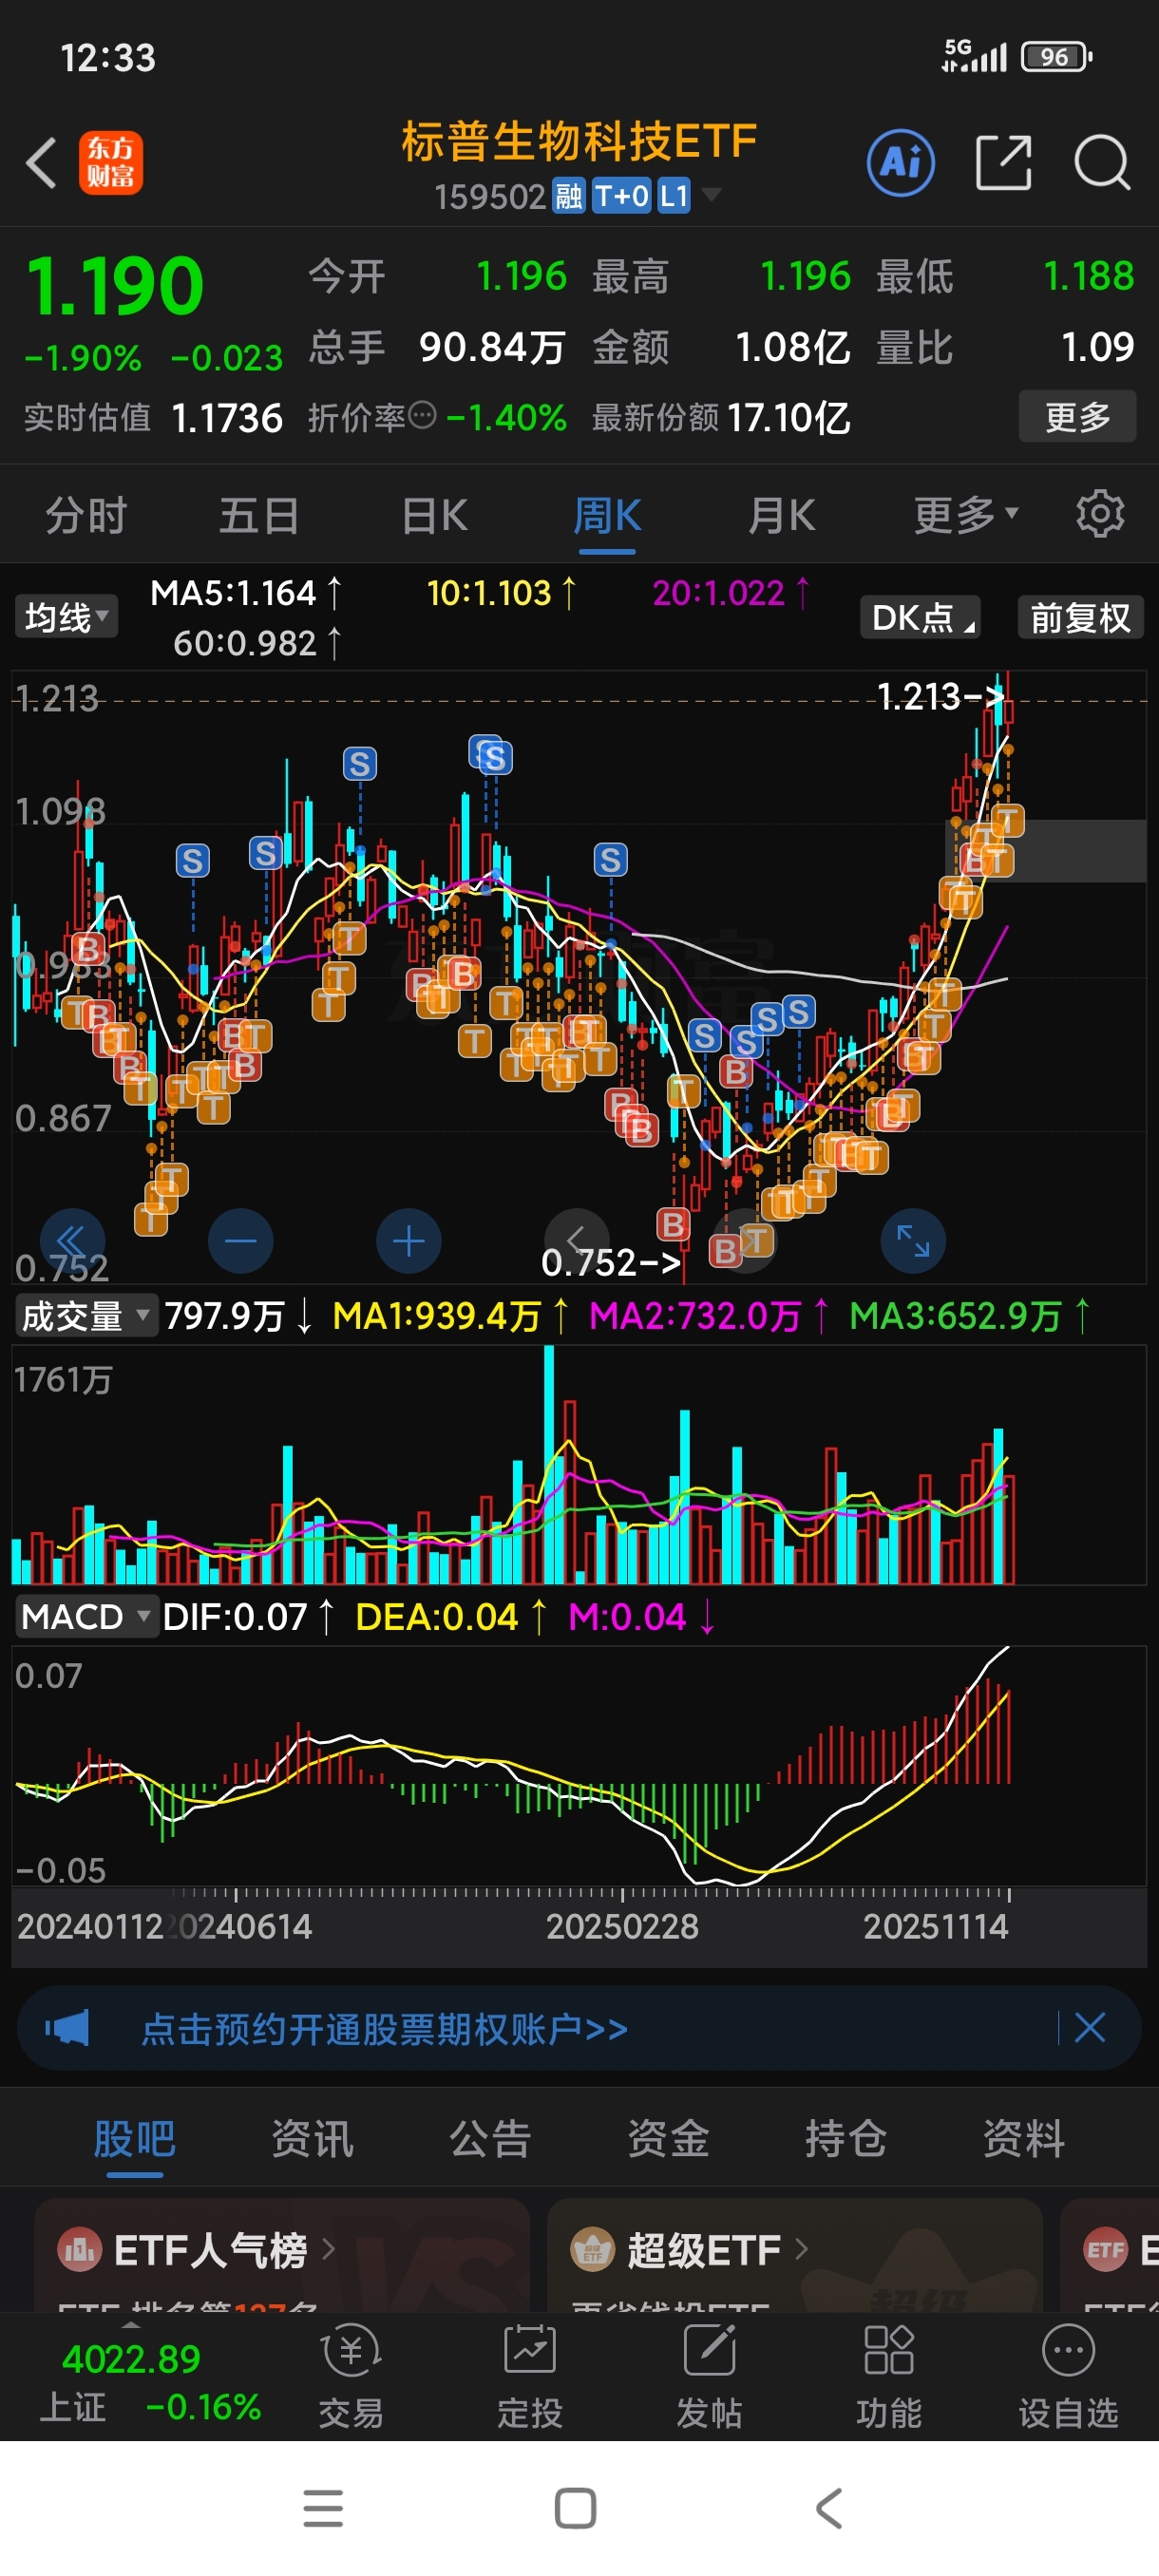1159x2576 pixels.
Task: Open 交易 trade icon in bottom bar
Action: (350, 2374)
